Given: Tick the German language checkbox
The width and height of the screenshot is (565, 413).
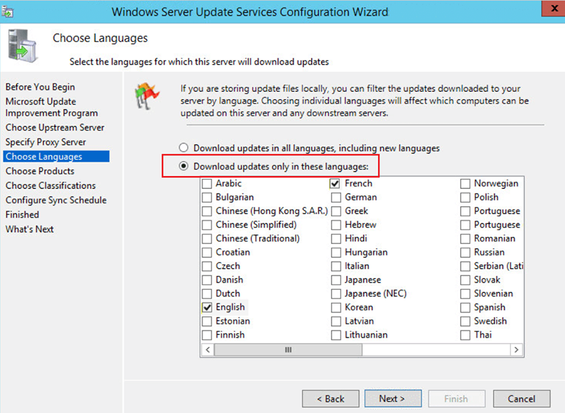Looking at the screenshot, I should 336,197.
